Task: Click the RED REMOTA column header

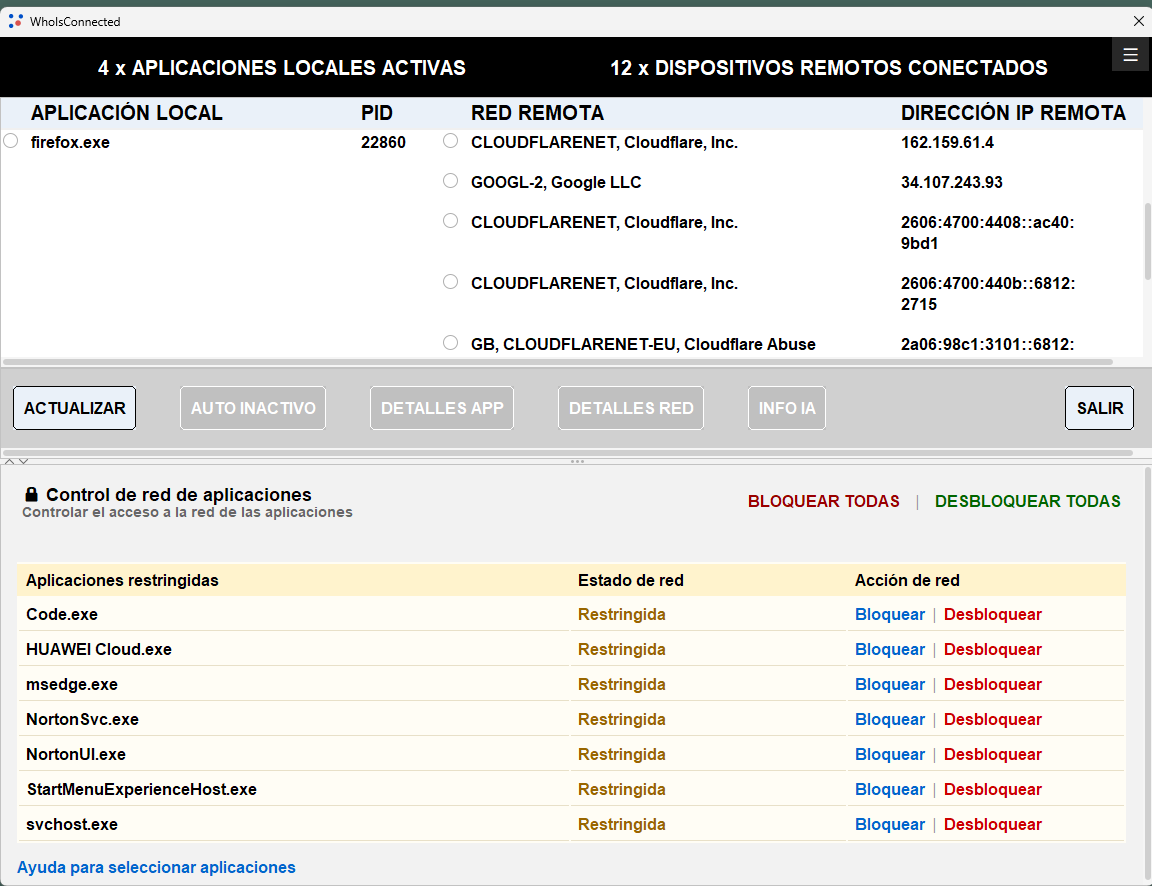Action: (538, 113)
